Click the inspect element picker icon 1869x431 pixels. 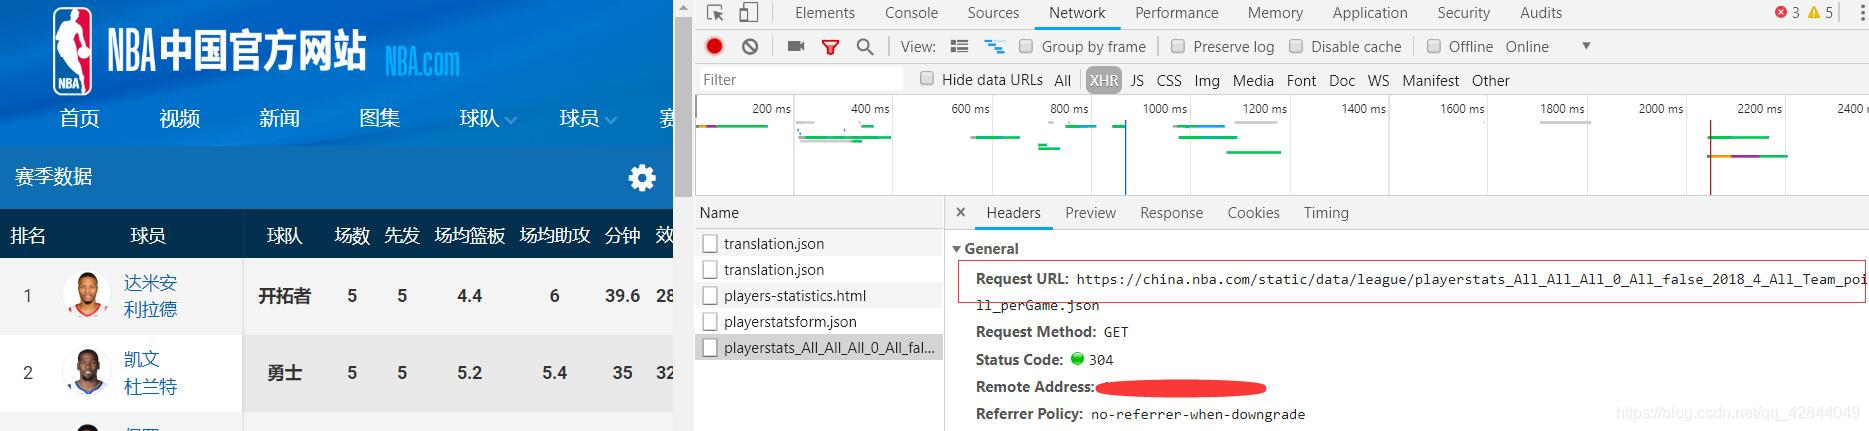pos(714,13)
